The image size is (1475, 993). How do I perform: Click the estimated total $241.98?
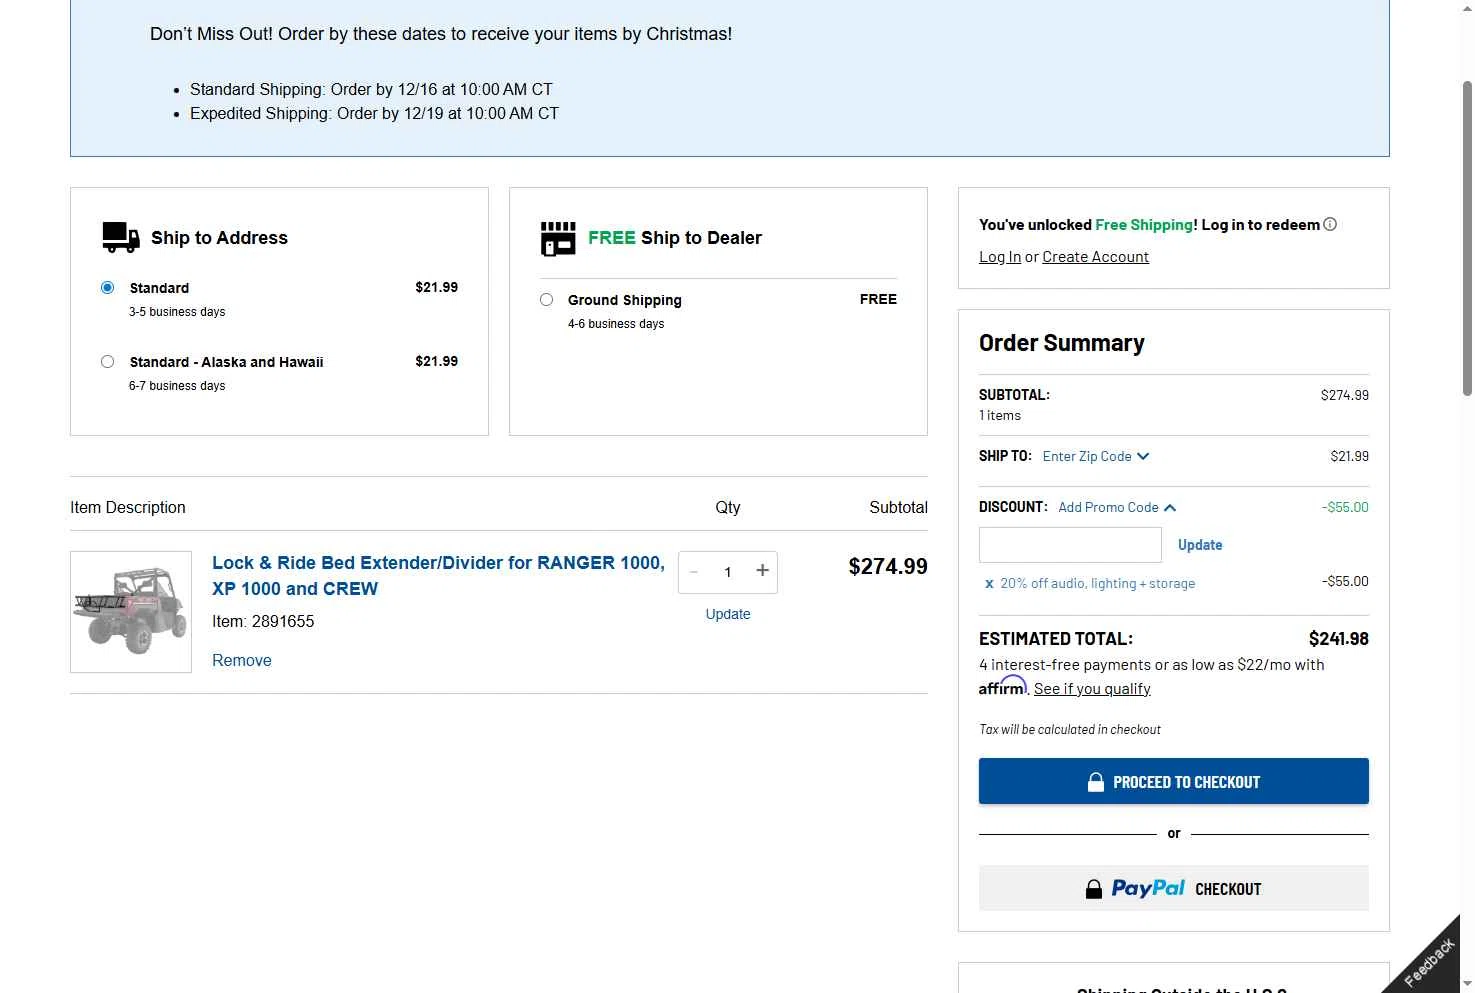click(x=1338, y=639)
